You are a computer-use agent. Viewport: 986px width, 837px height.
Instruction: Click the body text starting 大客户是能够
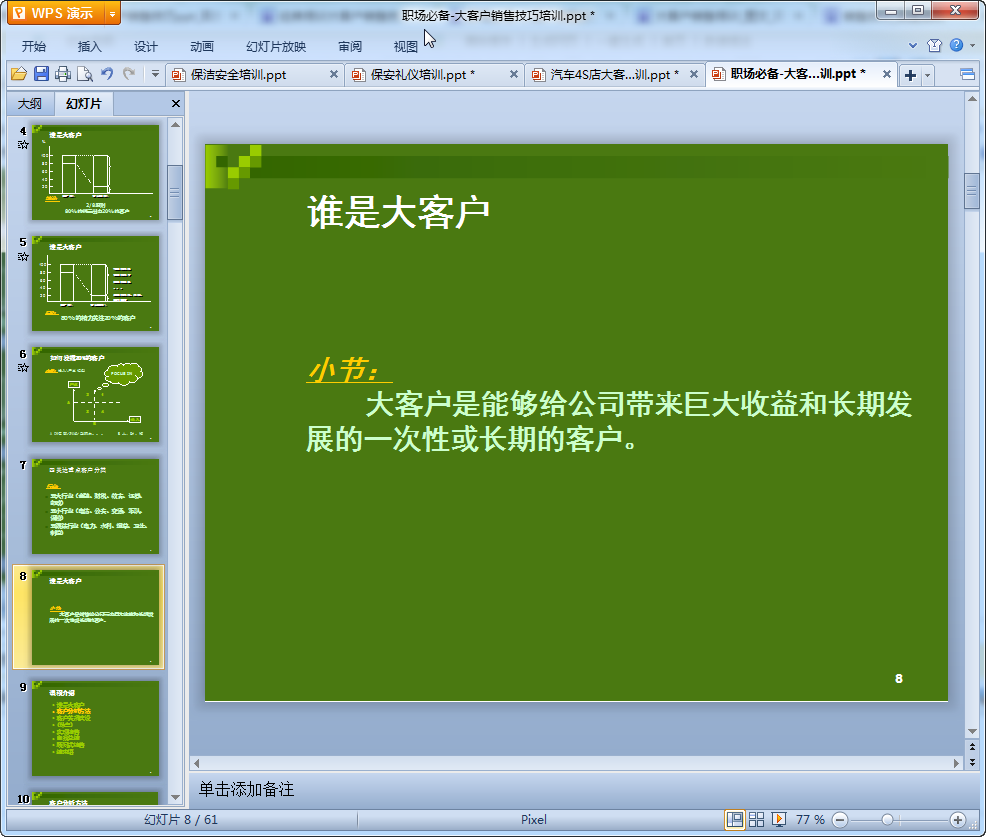coord(609,421)
